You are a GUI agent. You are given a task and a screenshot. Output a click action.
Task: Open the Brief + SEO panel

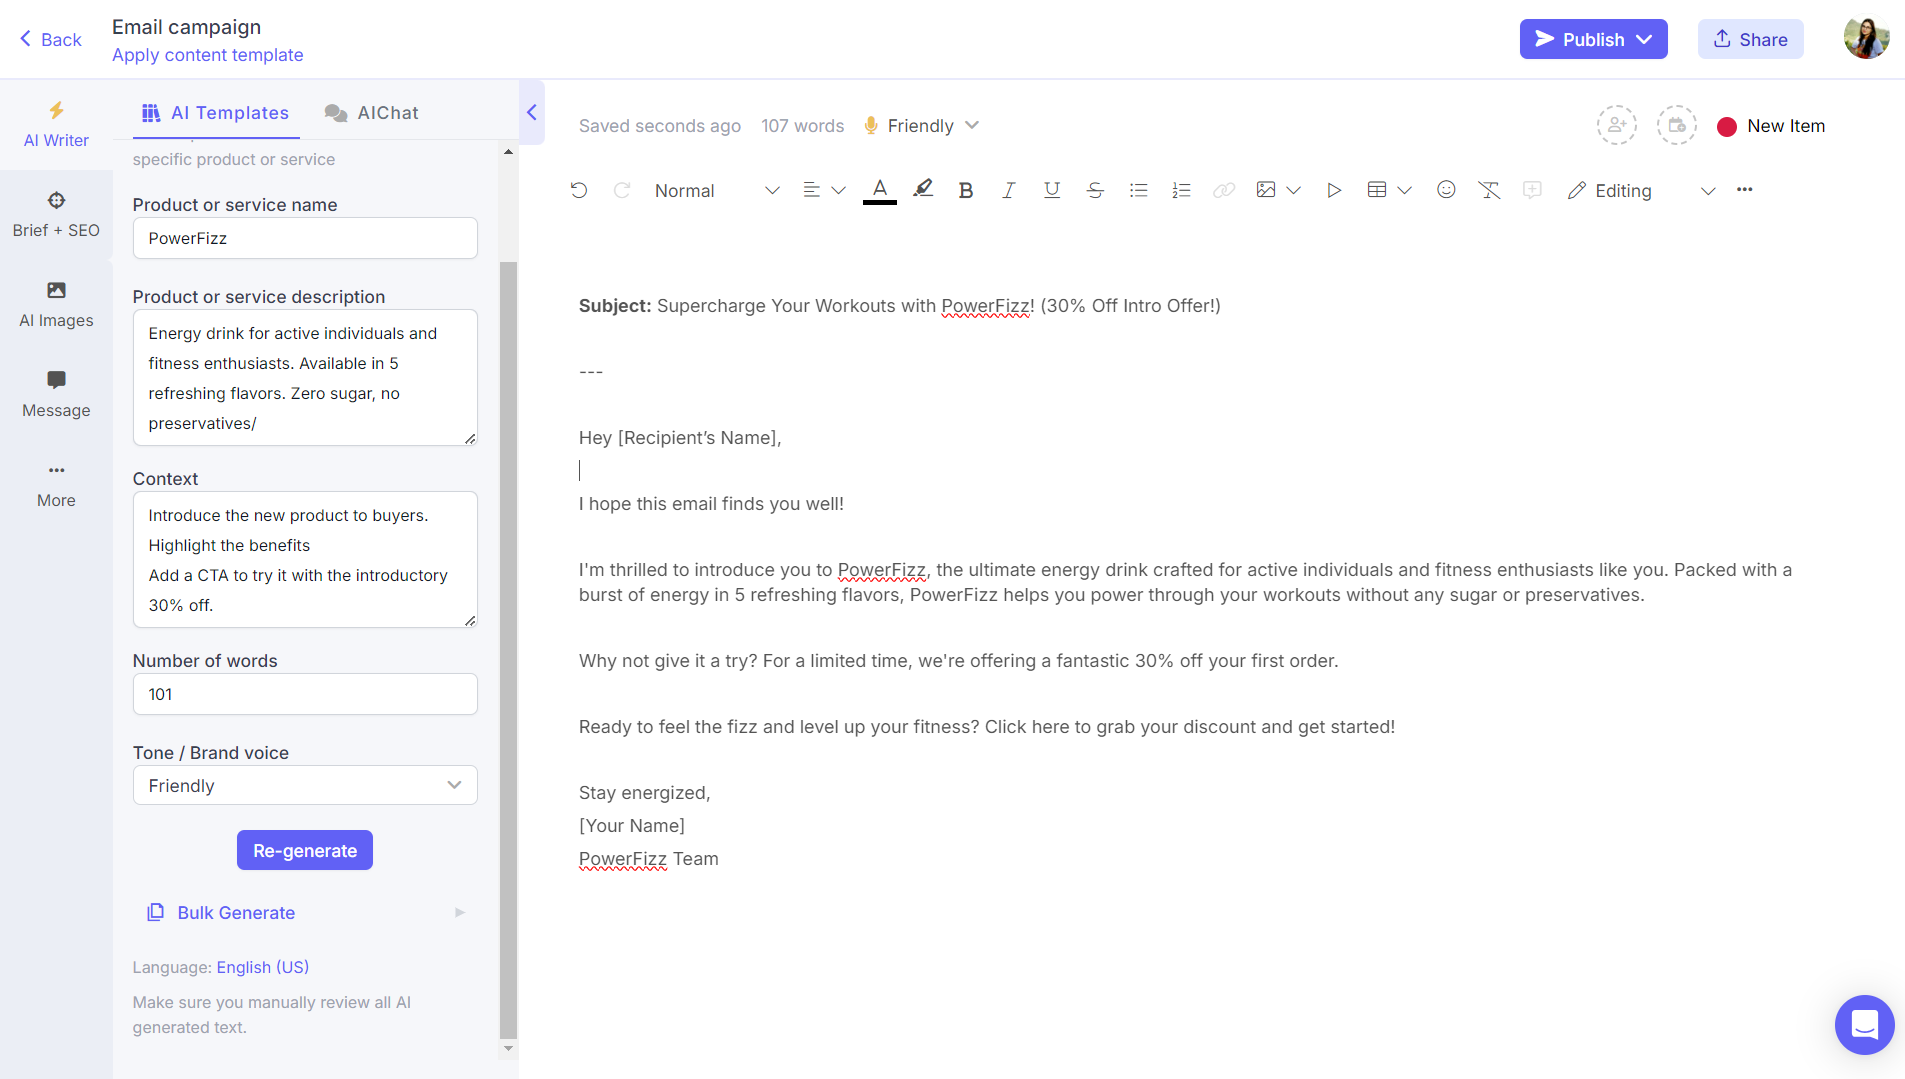[x=56, y=213]
